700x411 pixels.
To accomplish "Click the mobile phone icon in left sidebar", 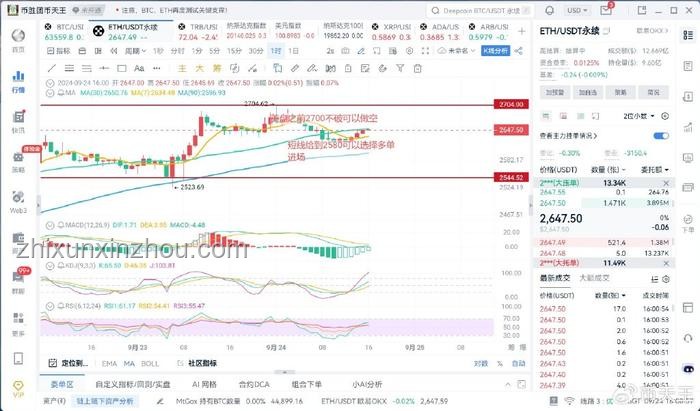I will (18, 358).
